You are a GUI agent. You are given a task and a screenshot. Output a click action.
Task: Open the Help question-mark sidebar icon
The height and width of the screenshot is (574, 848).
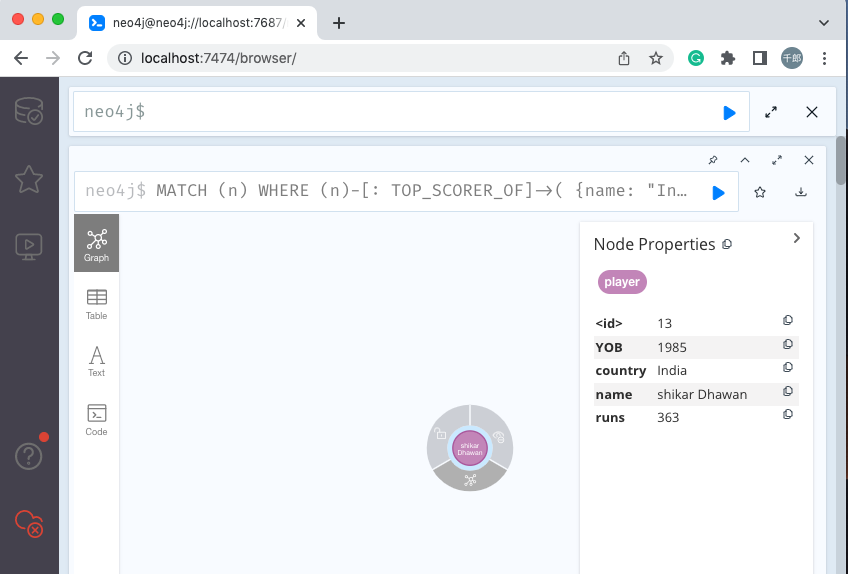coord(29,456)
